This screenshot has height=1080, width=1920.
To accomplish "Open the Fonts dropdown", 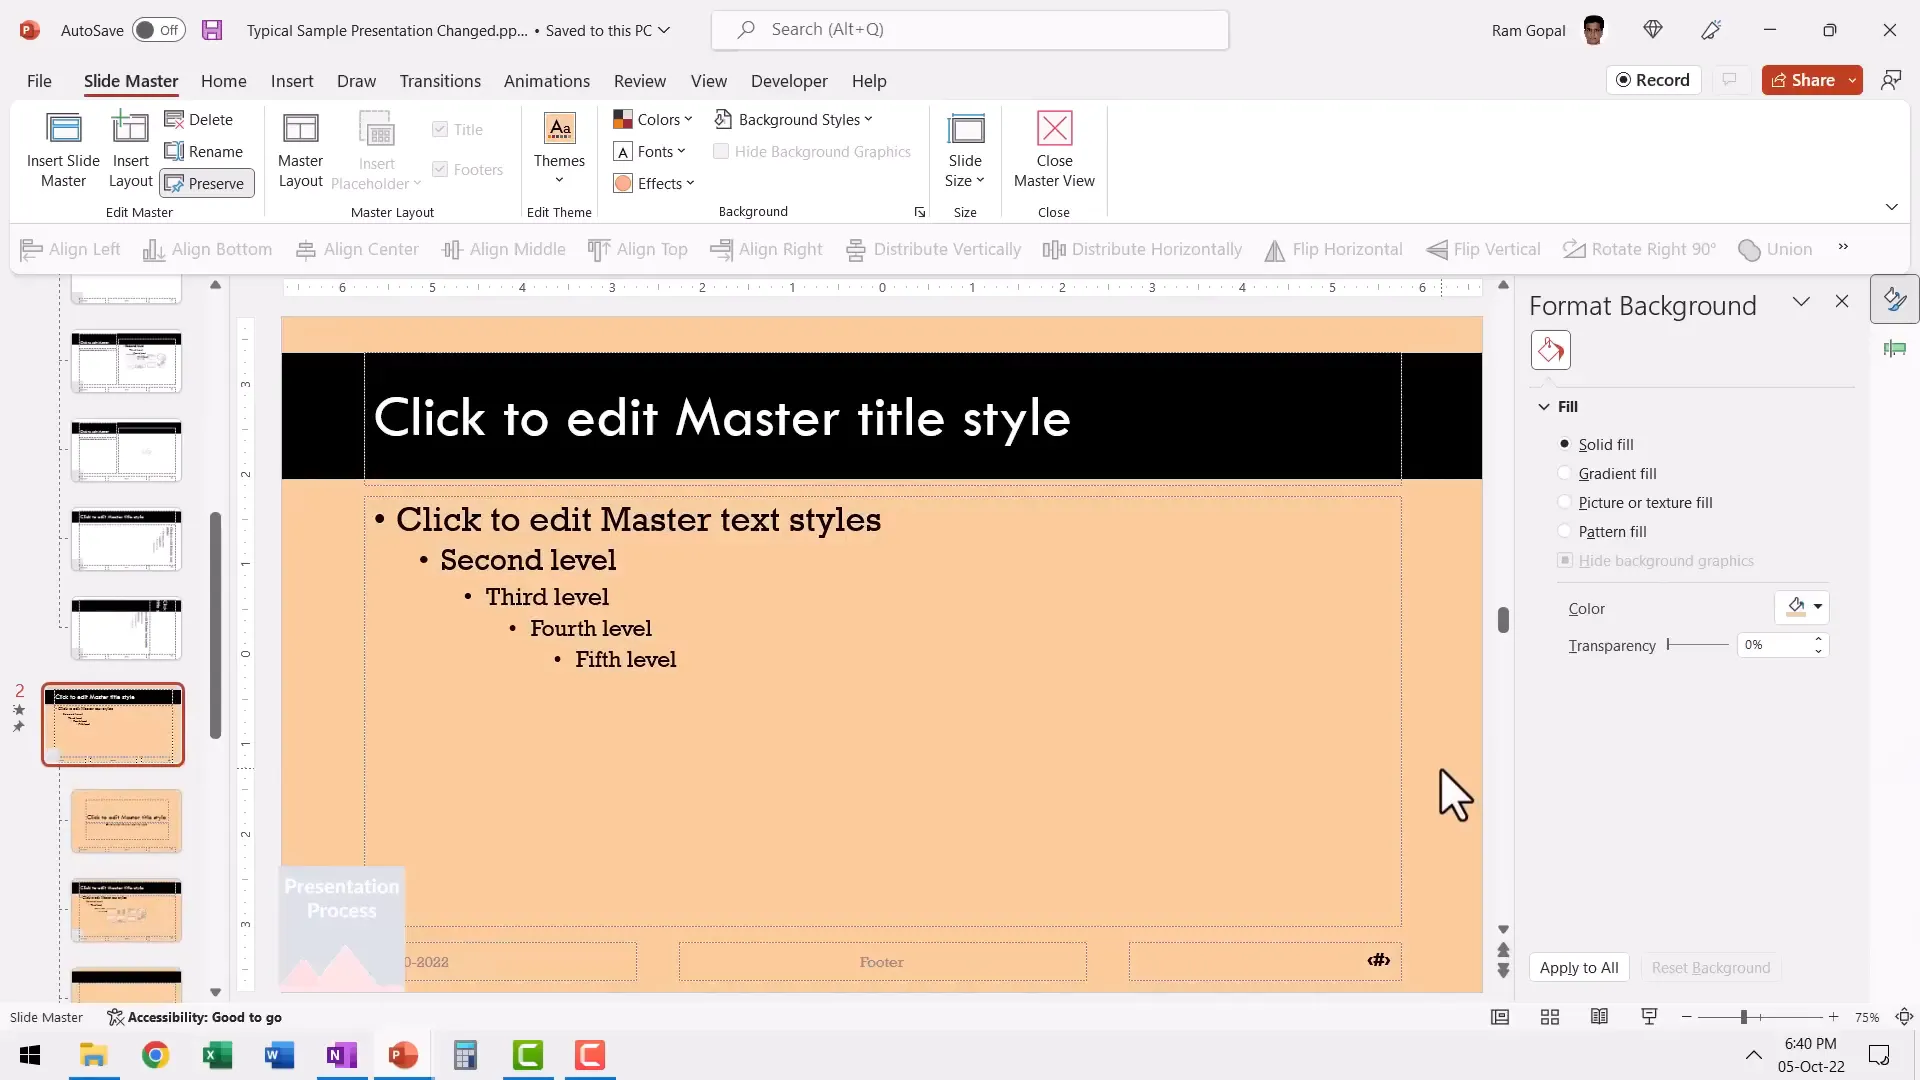I will pos(650,151).
